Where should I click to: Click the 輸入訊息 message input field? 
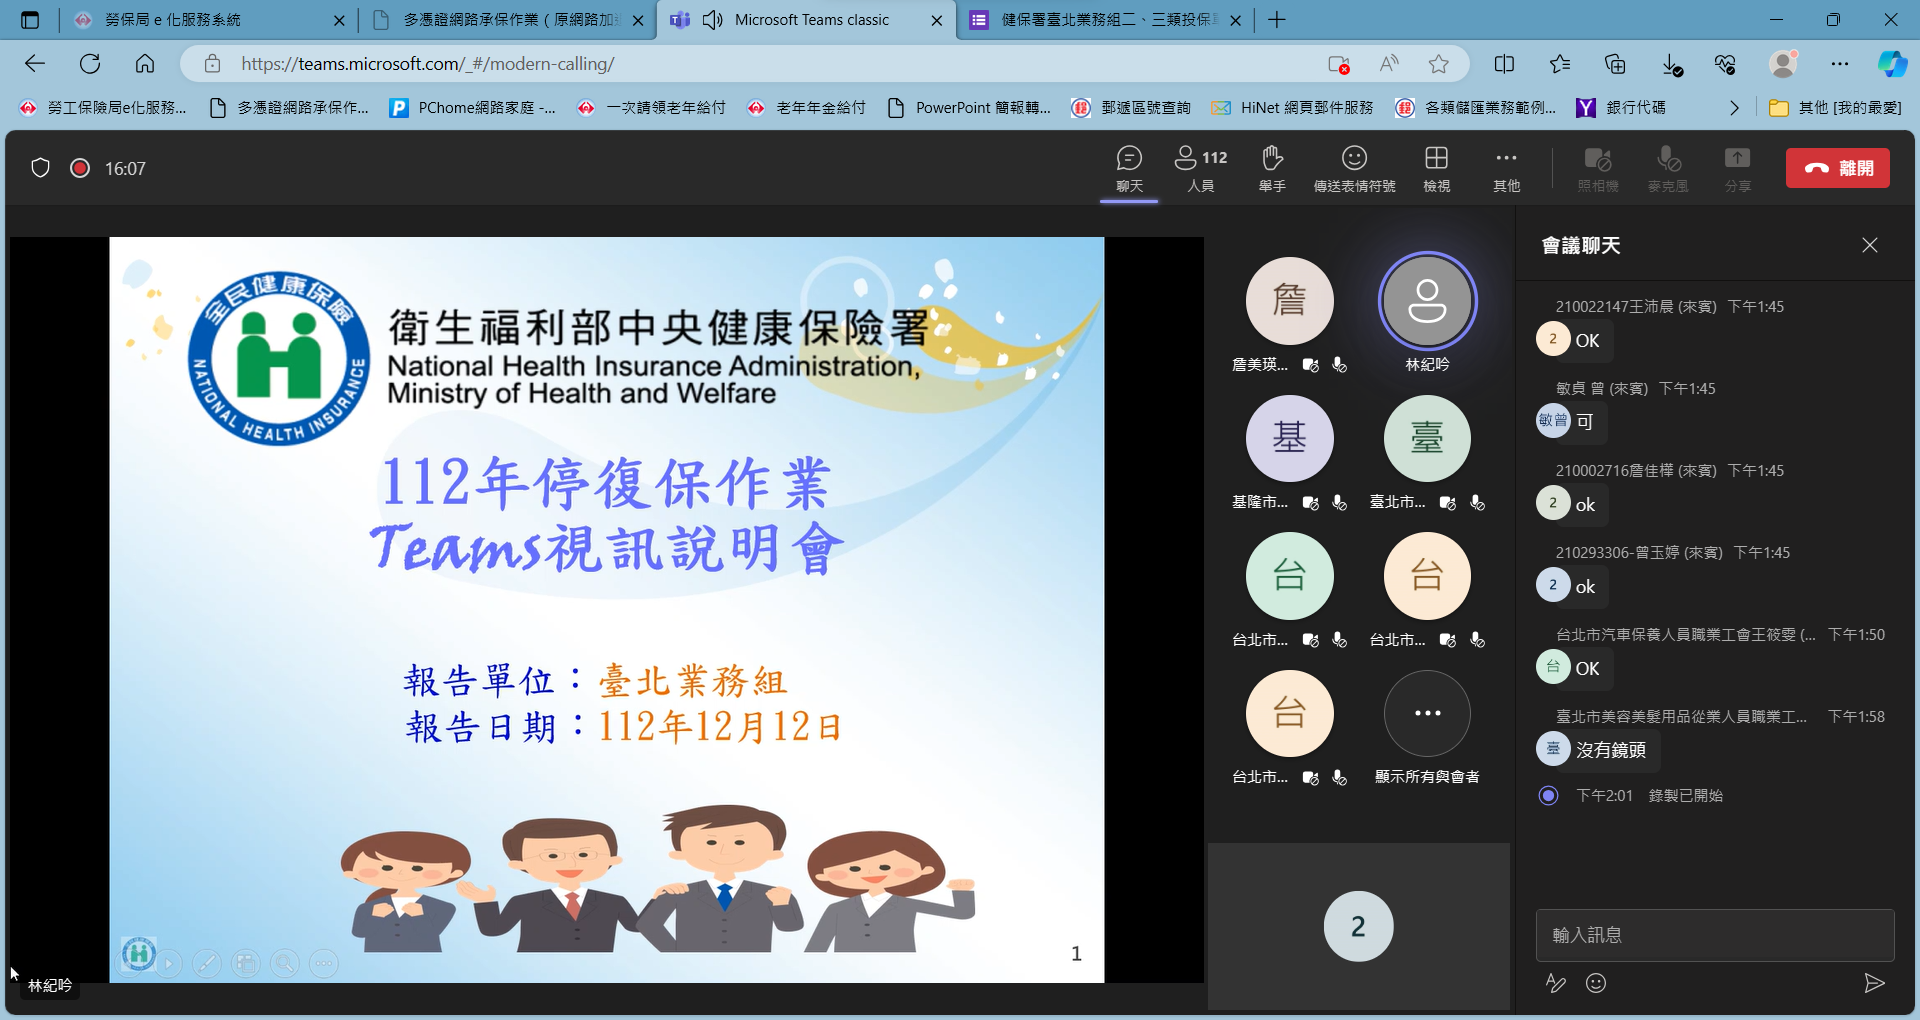1714,935
